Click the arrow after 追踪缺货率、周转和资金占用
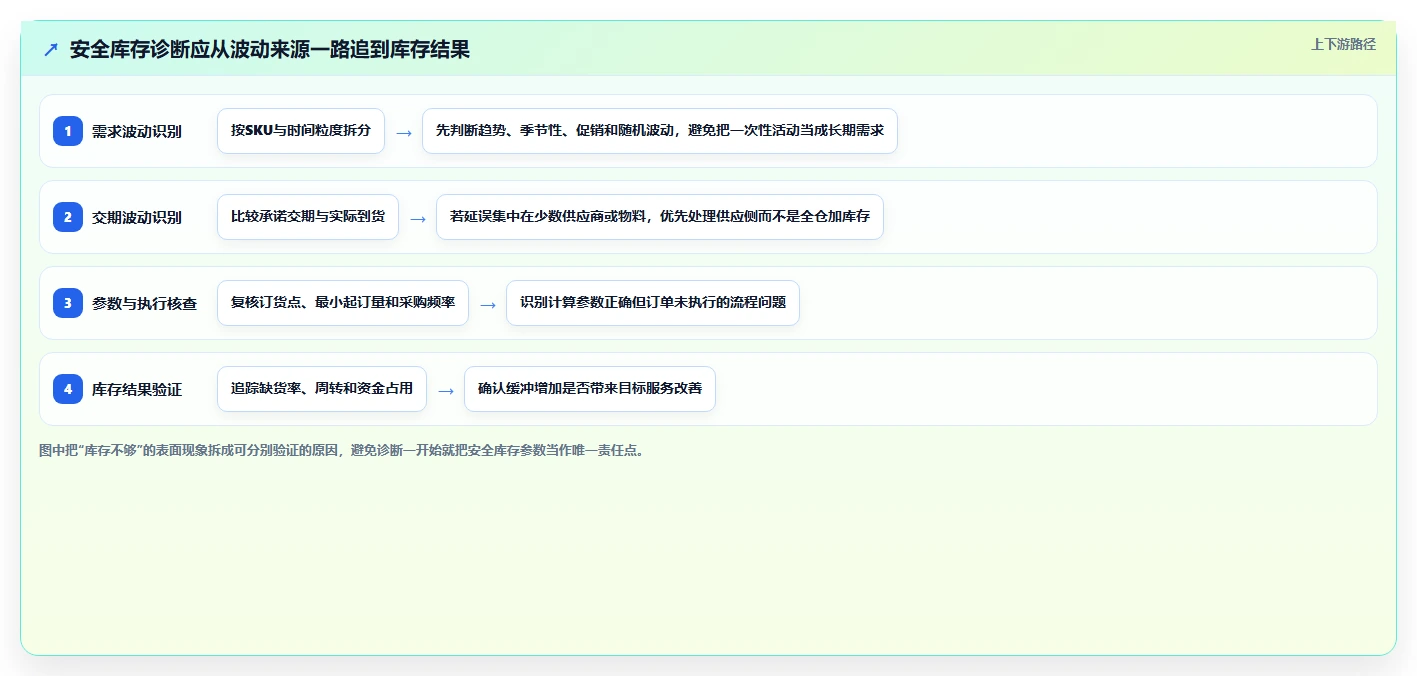This screenshot has width=1417, height=676. (x=446, y=390)
